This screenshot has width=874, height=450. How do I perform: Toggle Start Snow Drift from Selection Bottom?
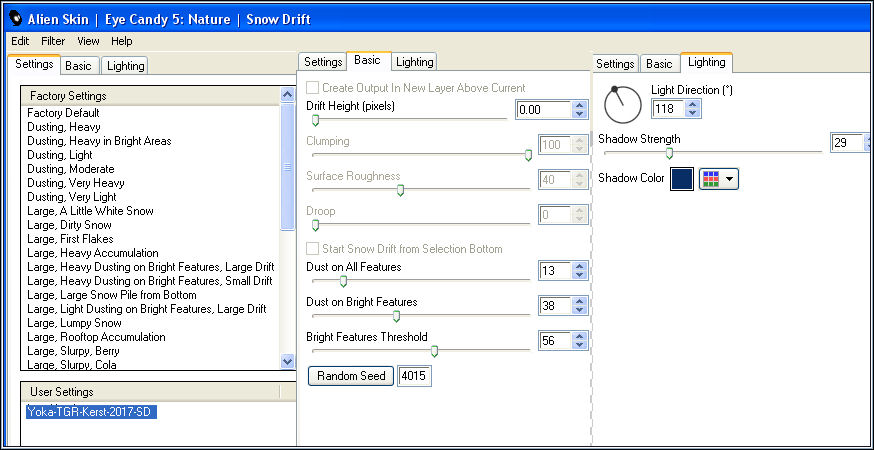coord(313,249)
